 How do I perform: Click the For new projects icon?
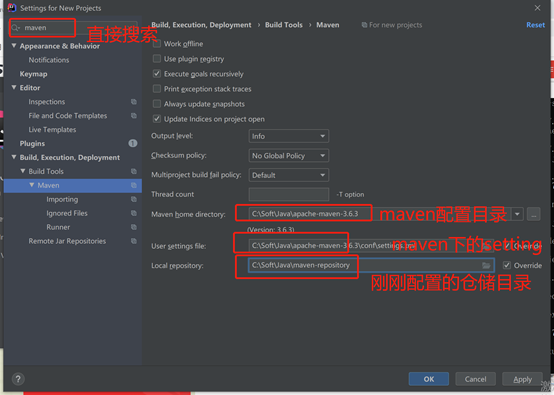364,25
